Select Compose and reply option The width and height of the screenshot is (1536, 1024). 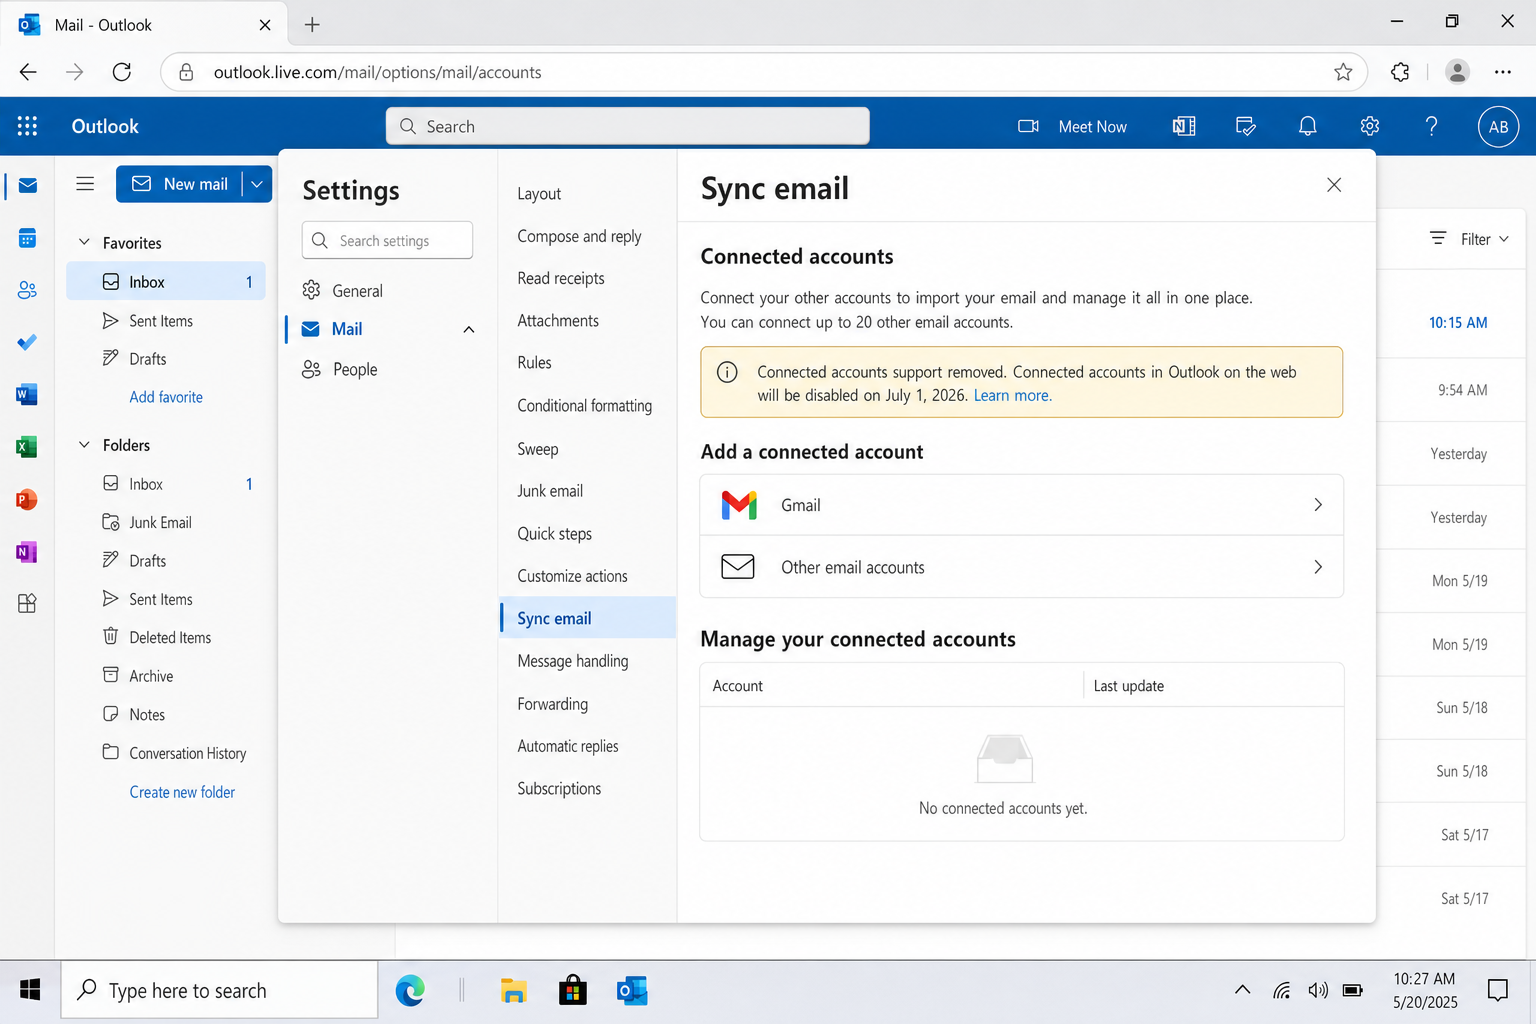tap(579, 236)
